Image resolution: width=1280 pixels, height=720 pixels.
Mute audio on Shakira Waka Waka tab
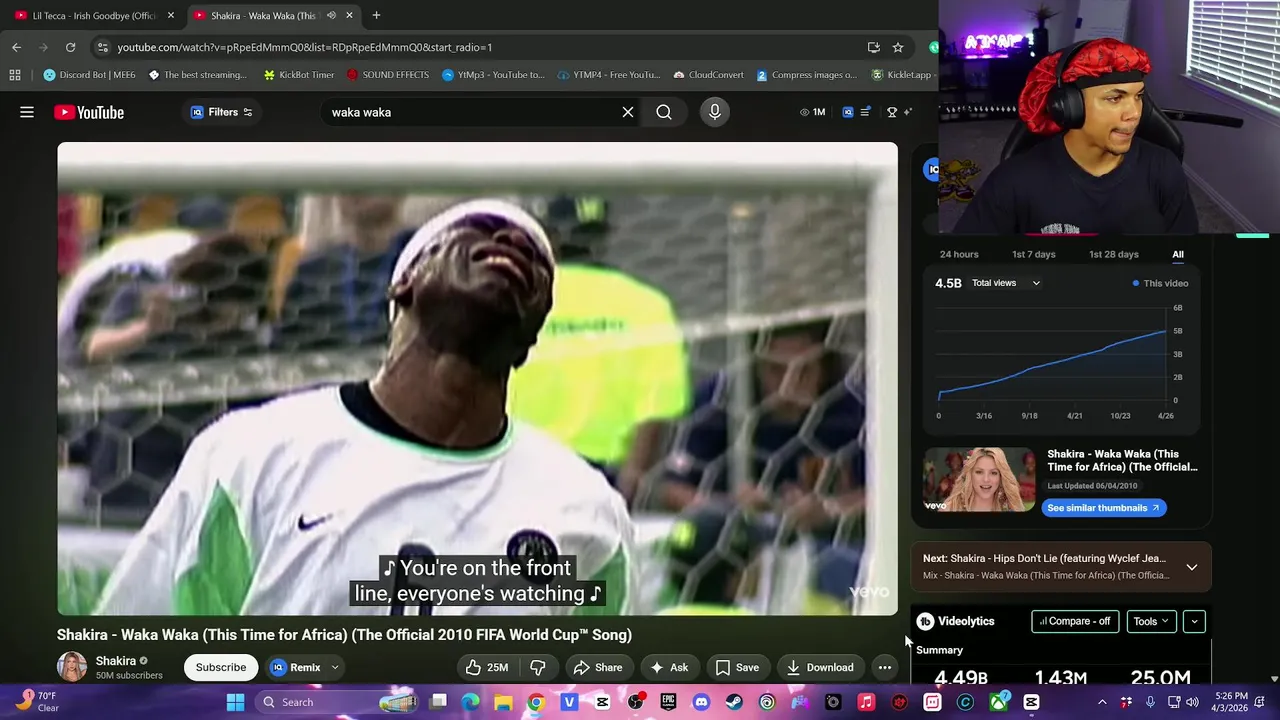coord(331,15)
